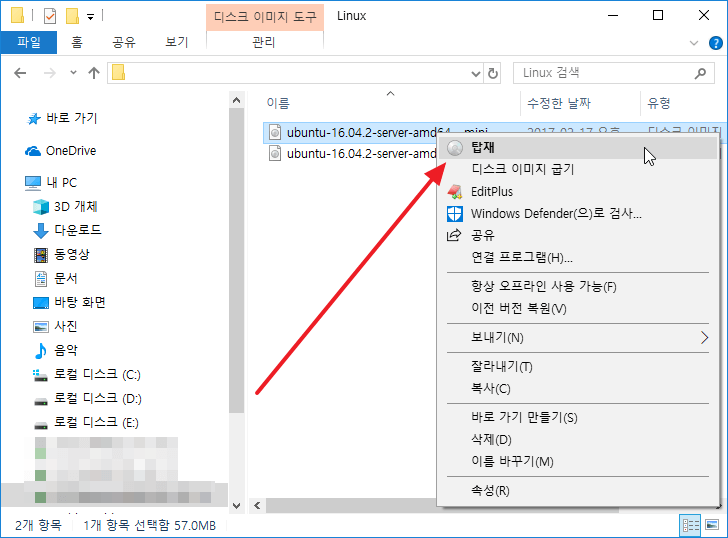The image size is (728, 538).
Task: Click horizontal scrollbar left arrow
Action: (257, 506)
